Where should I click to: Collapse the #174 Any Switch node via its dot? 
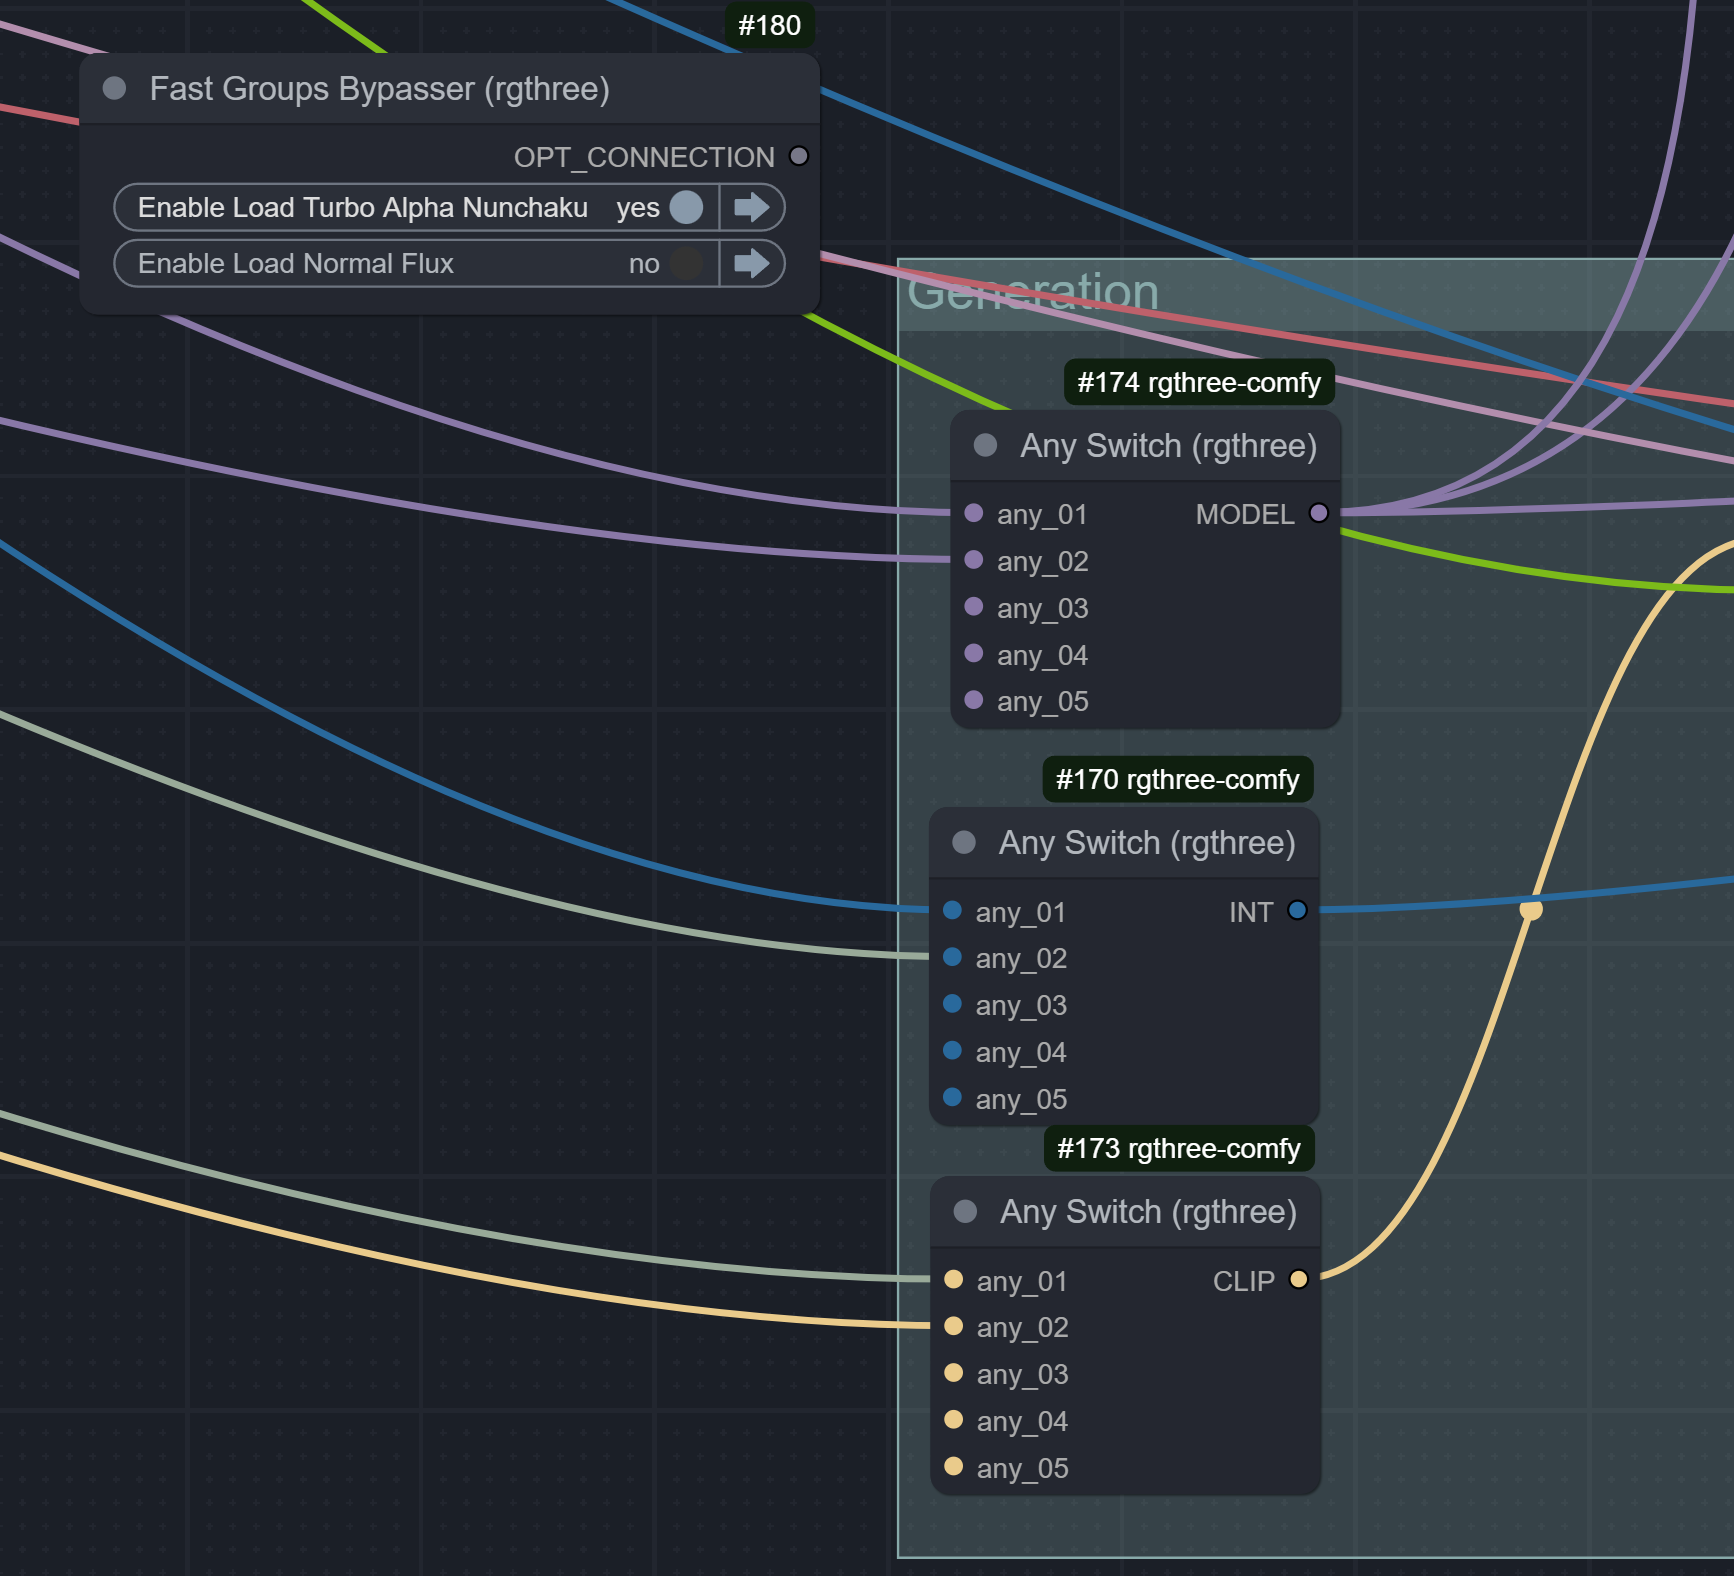pos(985,445)
